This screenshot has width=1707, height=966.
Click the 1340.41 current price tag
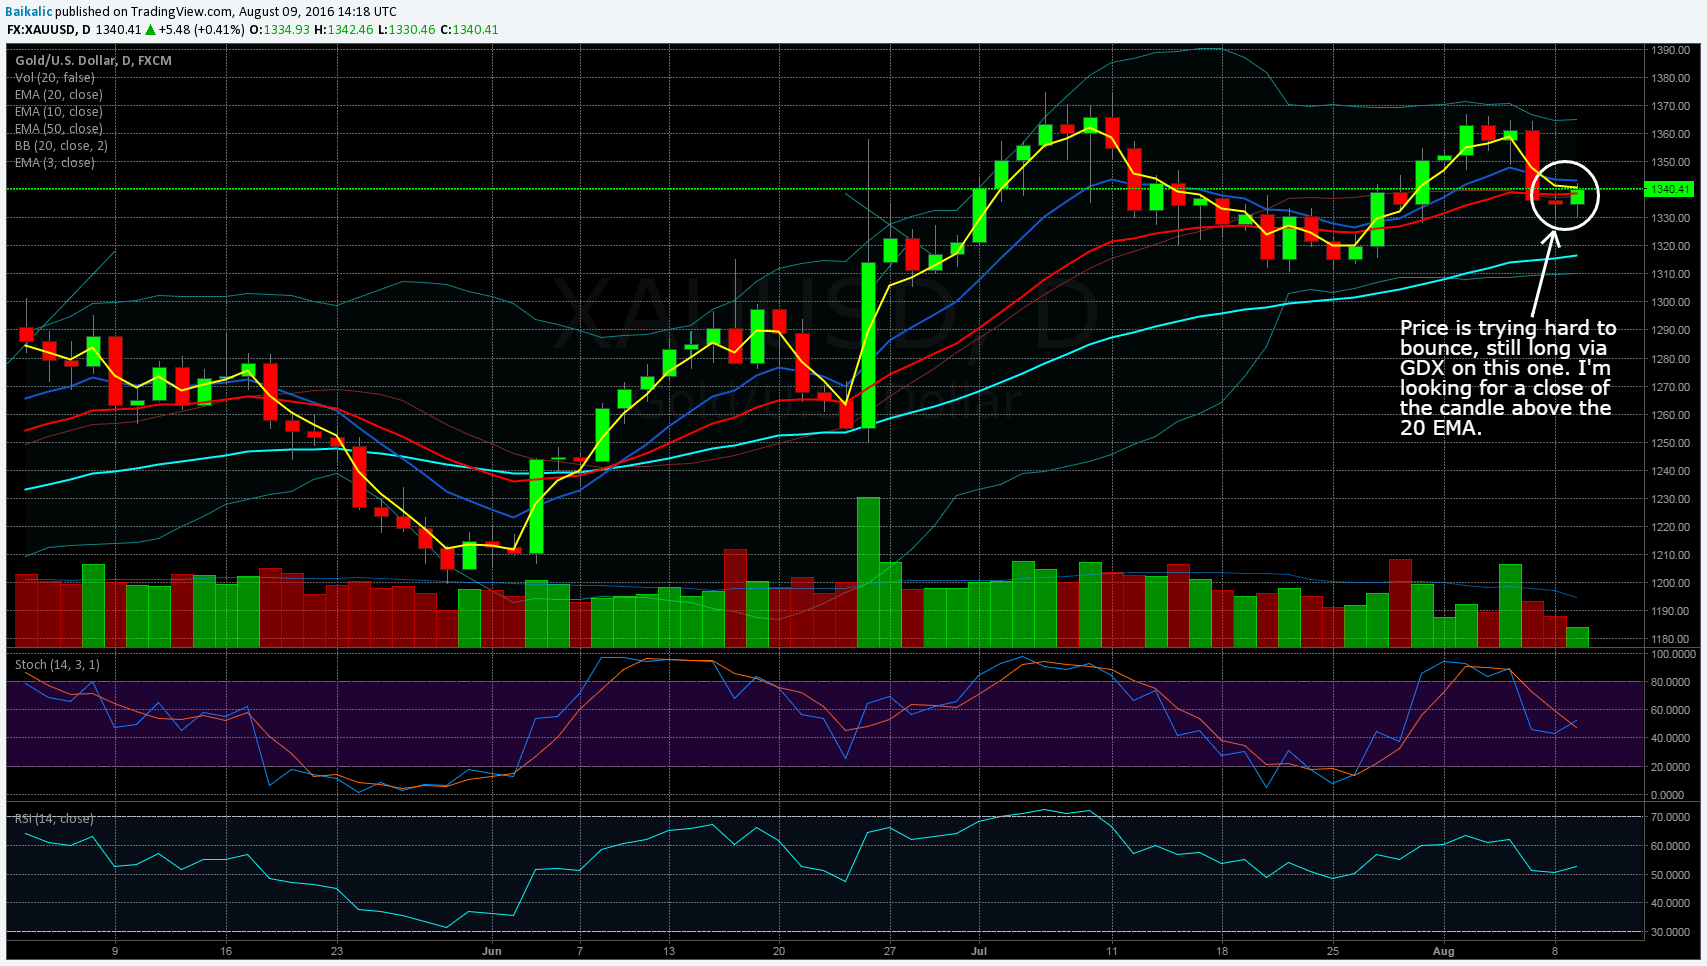click(x=1669, y=189)
